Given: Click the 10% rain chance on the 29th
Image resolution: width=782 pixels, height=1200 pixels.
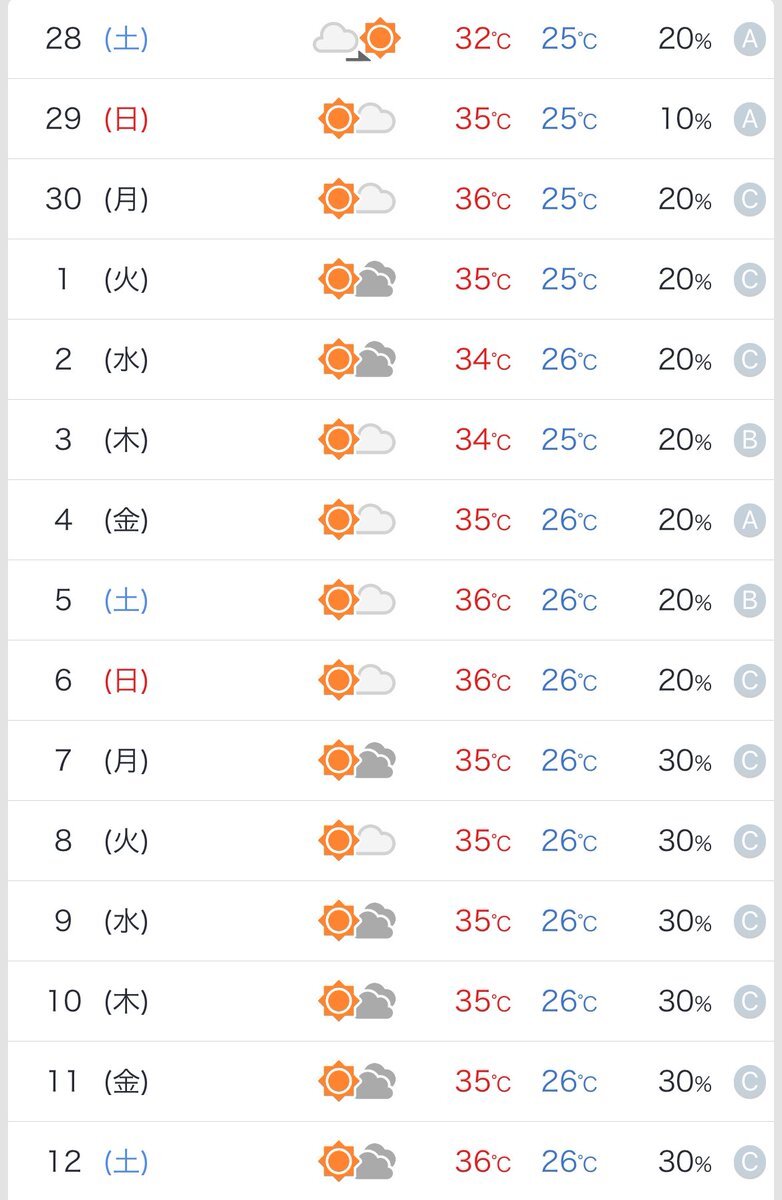Looking at the screenshot, I should coord(685,119).
